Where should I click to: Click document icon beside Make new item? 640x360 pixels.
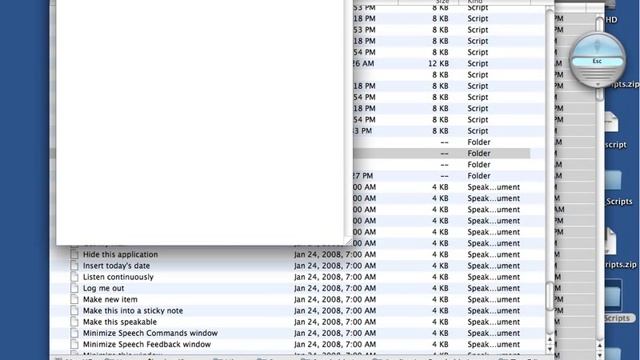click(74, 300)
